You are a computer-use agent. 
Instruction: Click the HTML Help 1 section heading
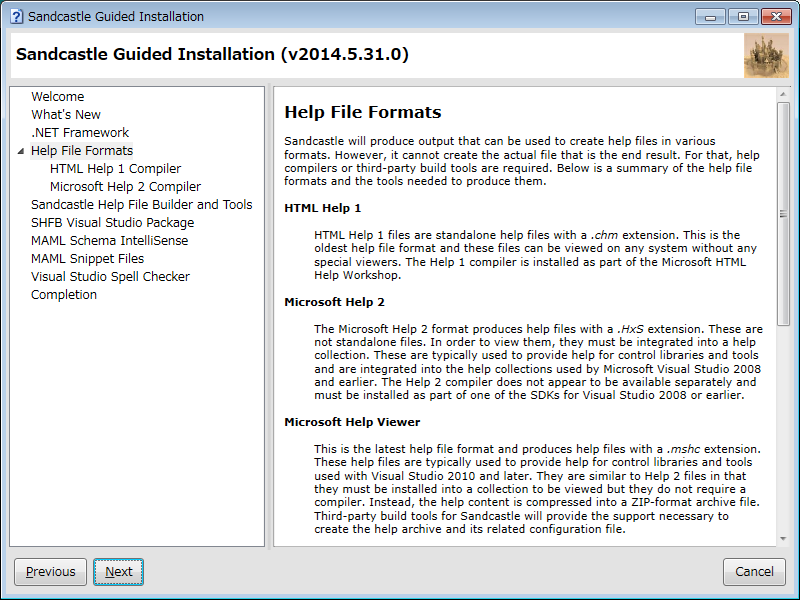click(322, 208)
